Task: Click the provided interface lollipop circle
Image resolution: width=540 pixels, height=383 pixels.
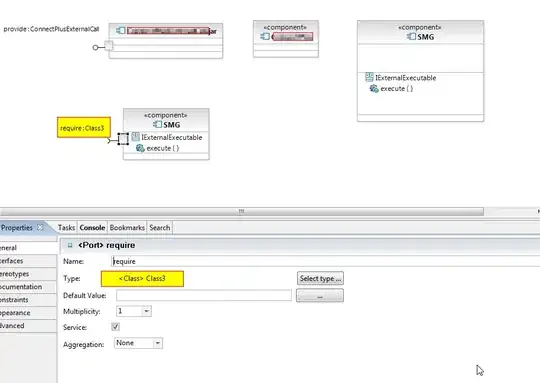Action: 95,48
